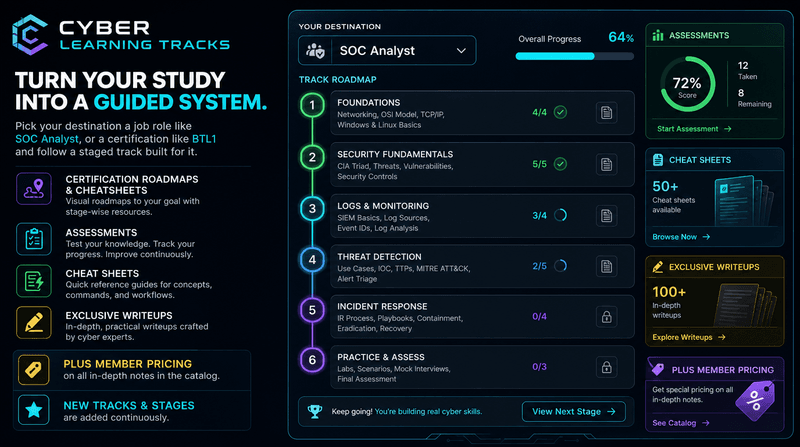Select stage 1 circle on roadmap
Image resolution: width=800 pixels, height=447 pixels.
[x=312, y=106]
